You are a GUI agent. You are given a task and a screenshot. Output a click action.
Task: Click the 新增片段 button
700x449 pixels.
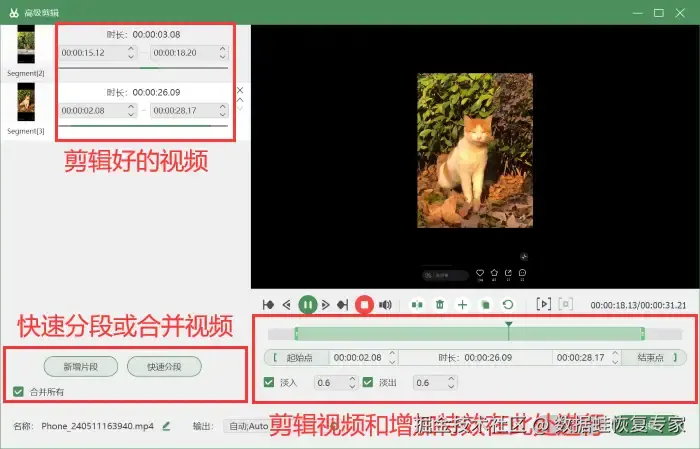[81, 367]
